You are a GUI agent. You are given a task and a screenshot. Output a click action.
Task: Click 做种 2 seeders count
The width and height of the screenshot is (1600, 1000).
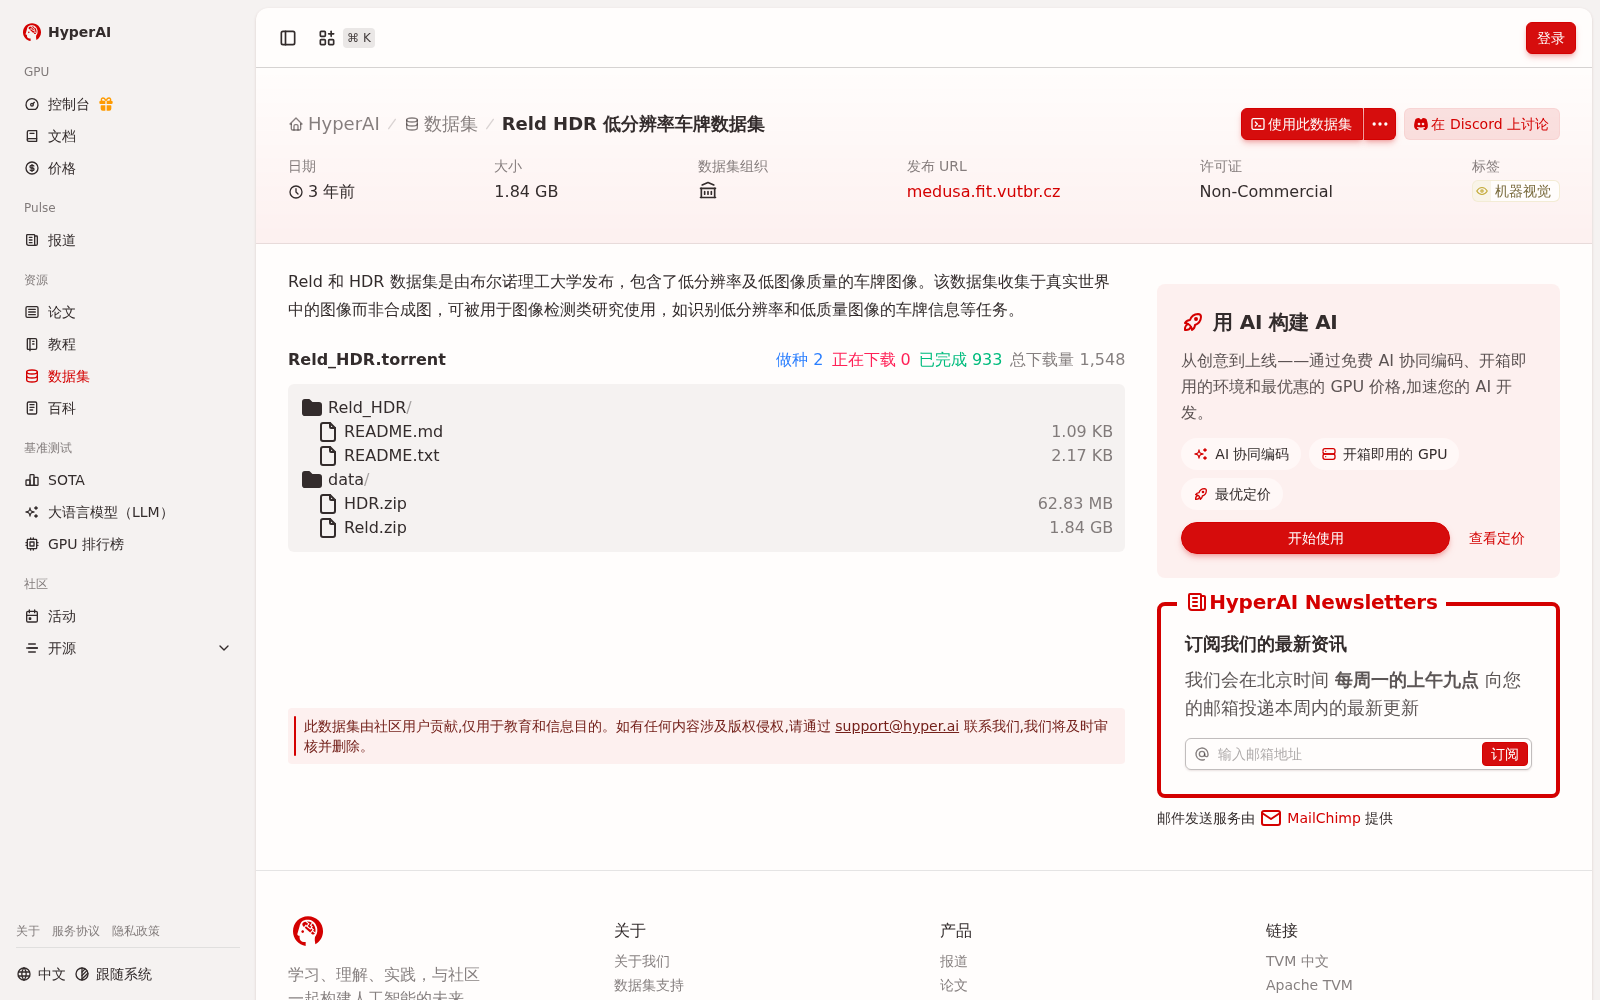coord(799,359)
